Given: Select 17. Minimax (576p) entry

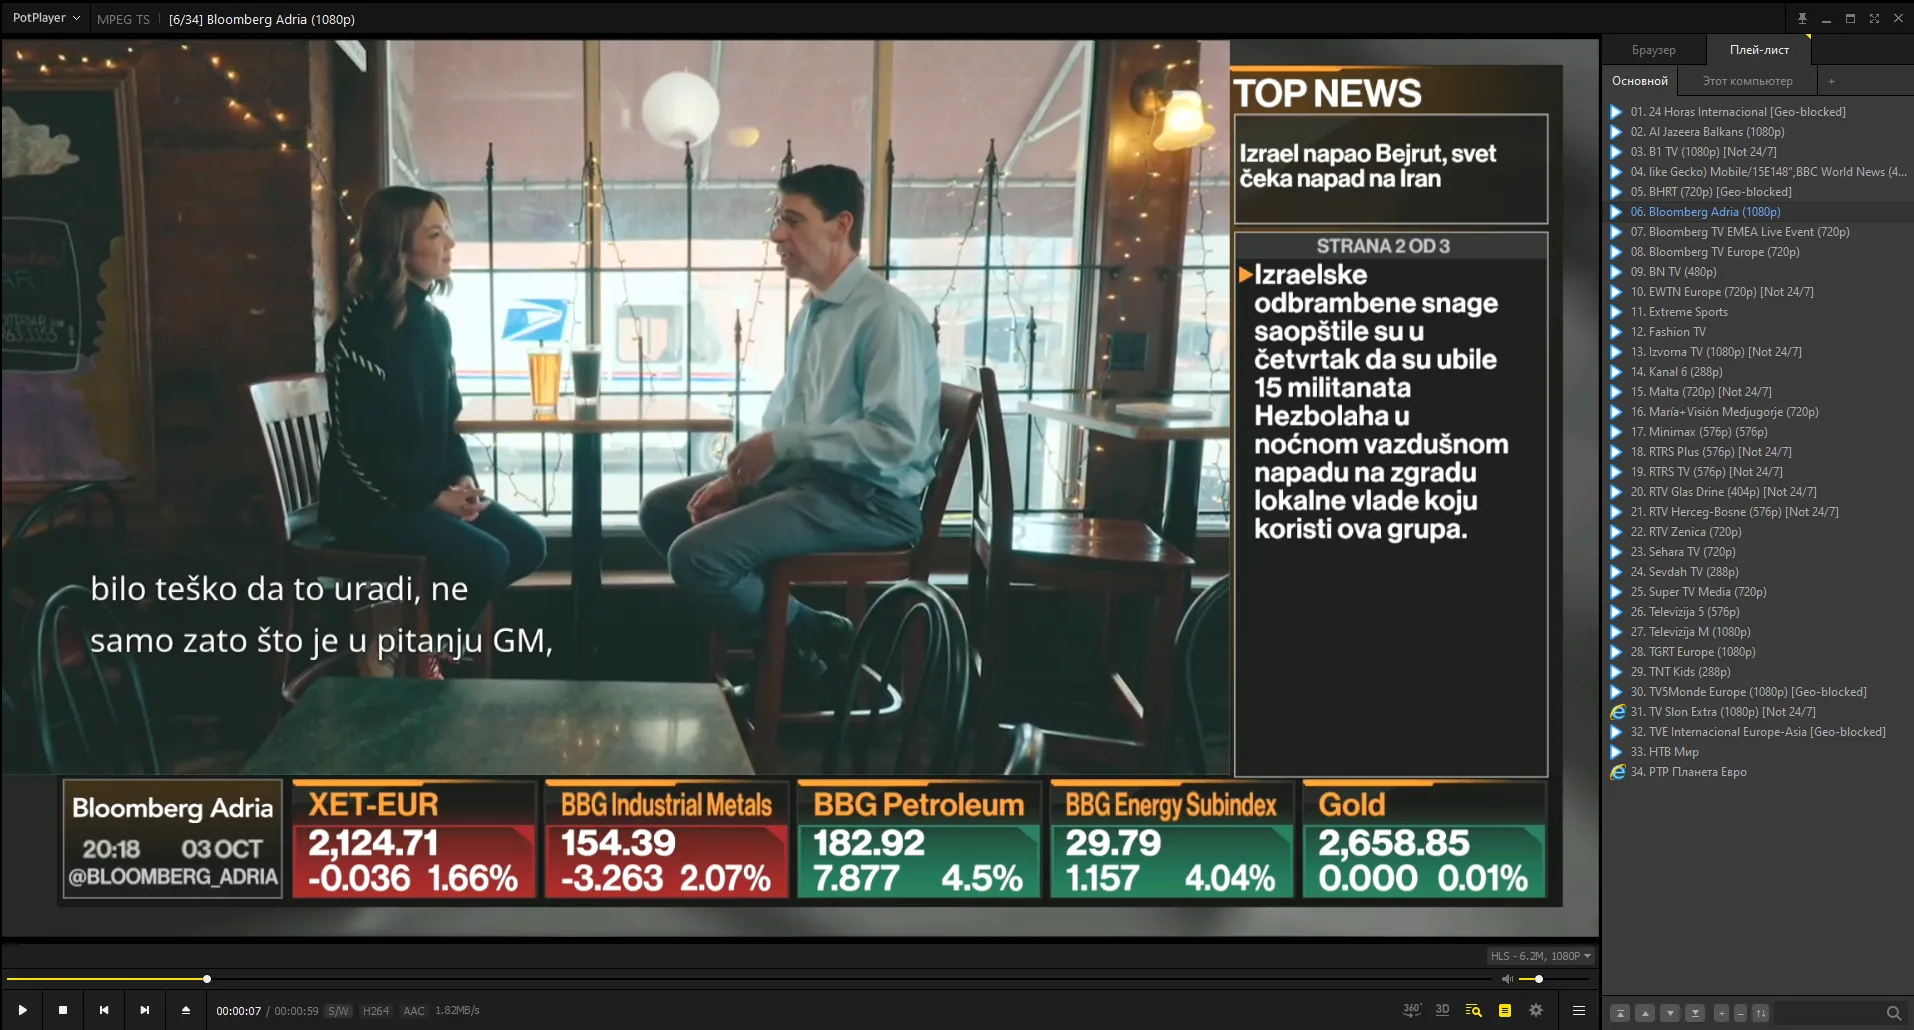Looking at the screenshot, I should pos(1760,432).
